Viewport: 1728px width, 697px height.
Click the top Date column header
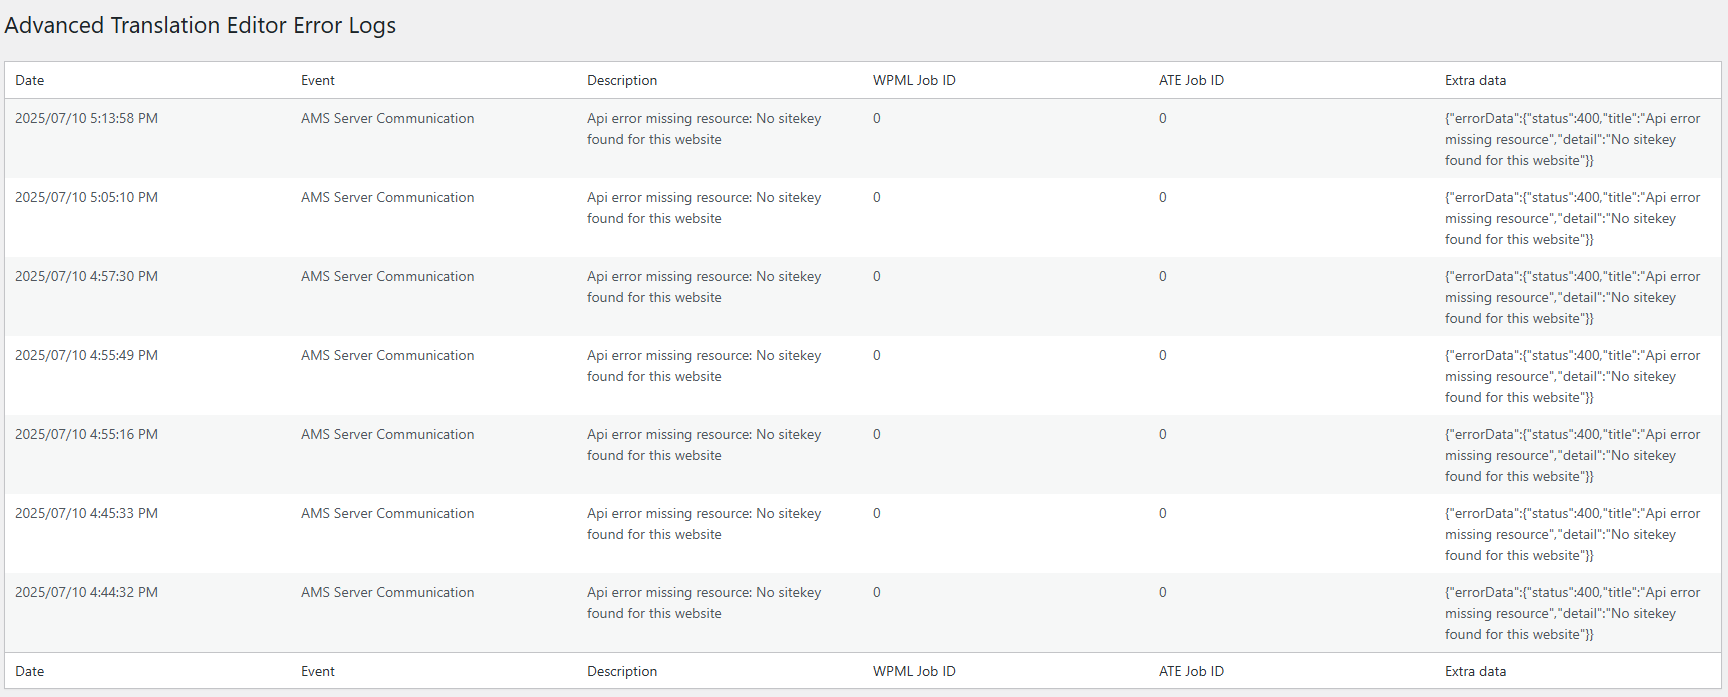click(x=30, y=80)
